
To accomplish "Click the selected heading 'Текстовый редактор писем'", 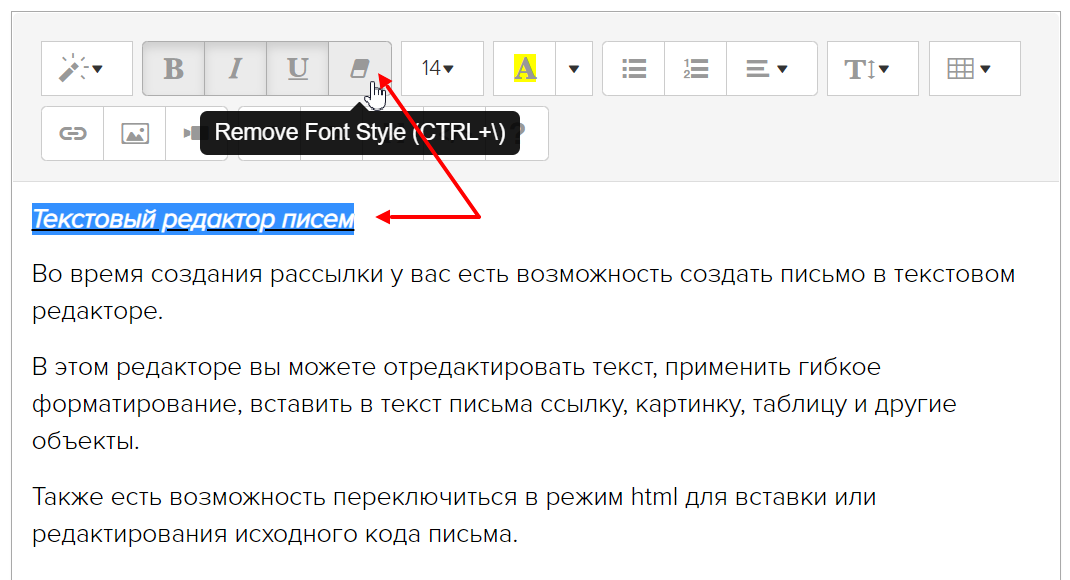I will click(193, 218).
